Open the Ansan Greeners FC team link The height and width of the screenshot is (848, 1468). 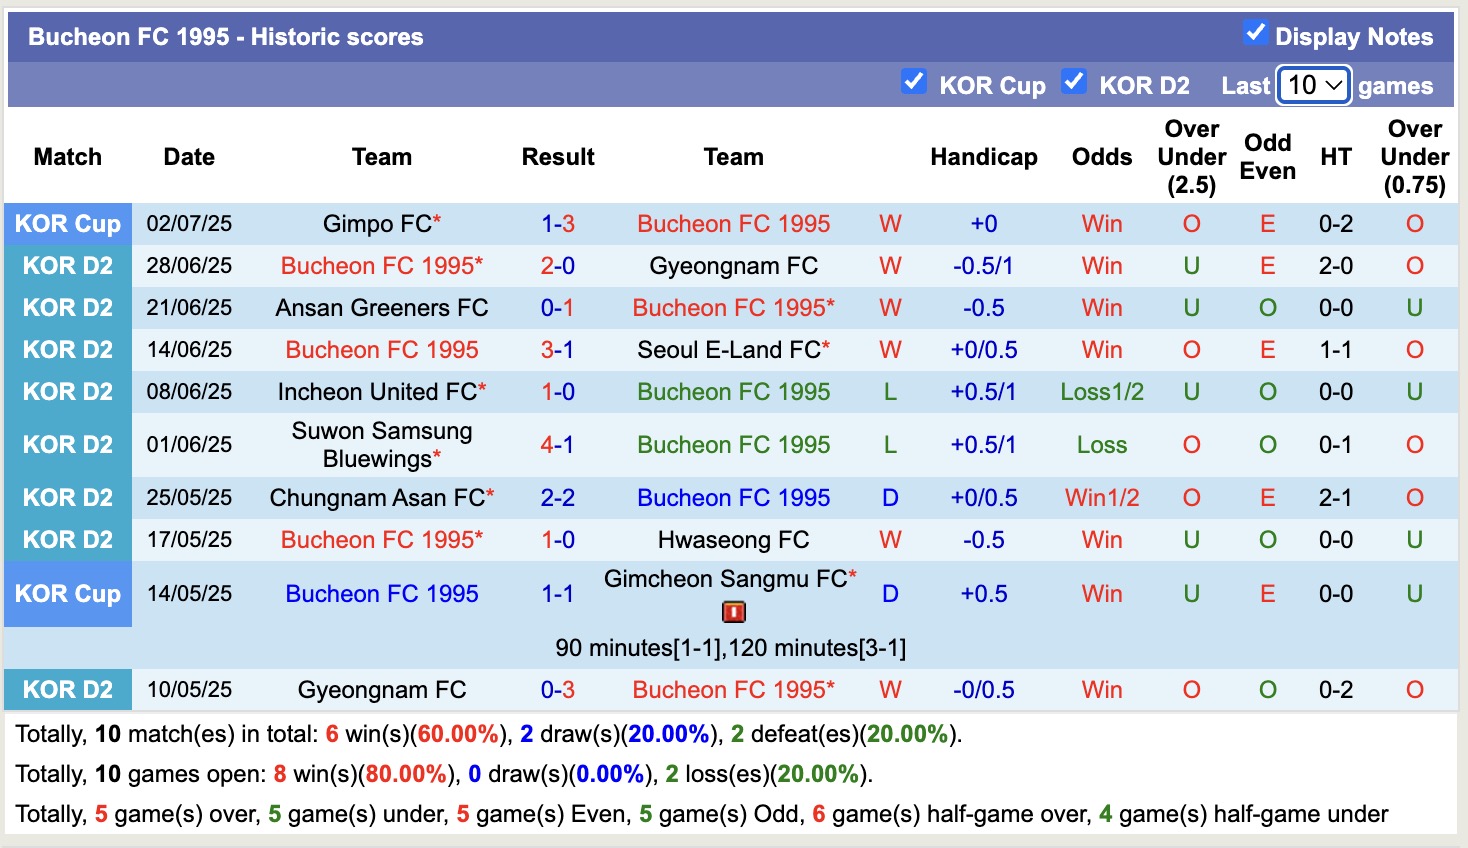click(x=381, y=307)
